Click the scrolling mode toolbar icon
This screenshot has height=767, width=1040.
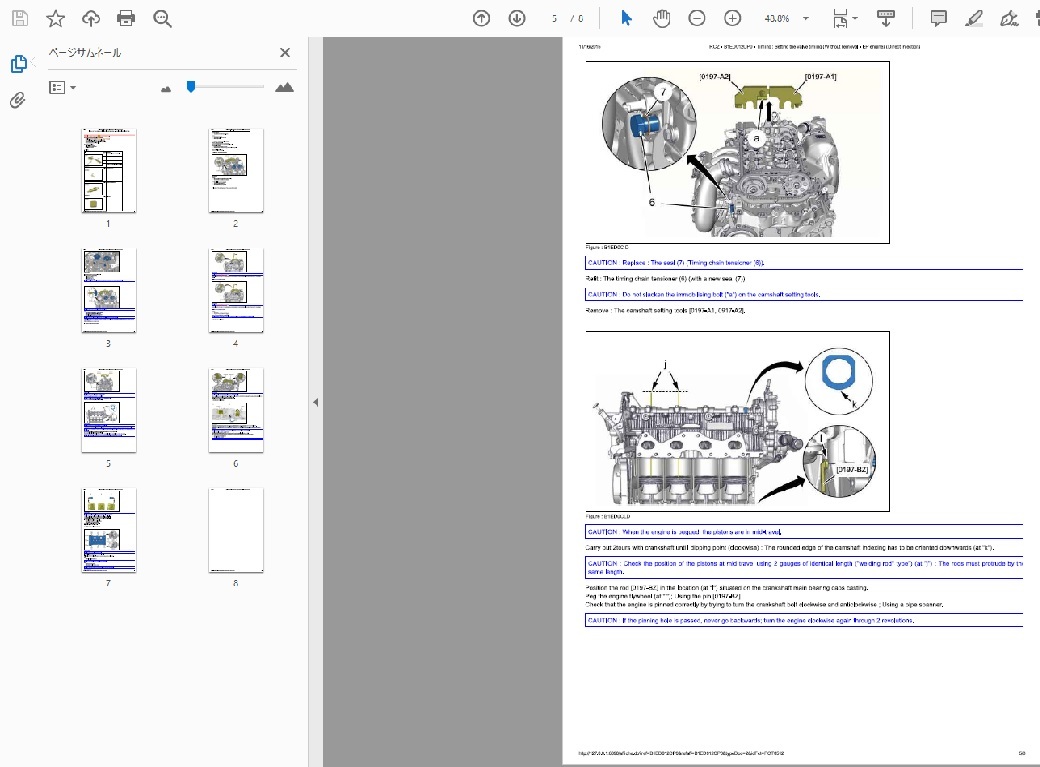click(885, 19)
